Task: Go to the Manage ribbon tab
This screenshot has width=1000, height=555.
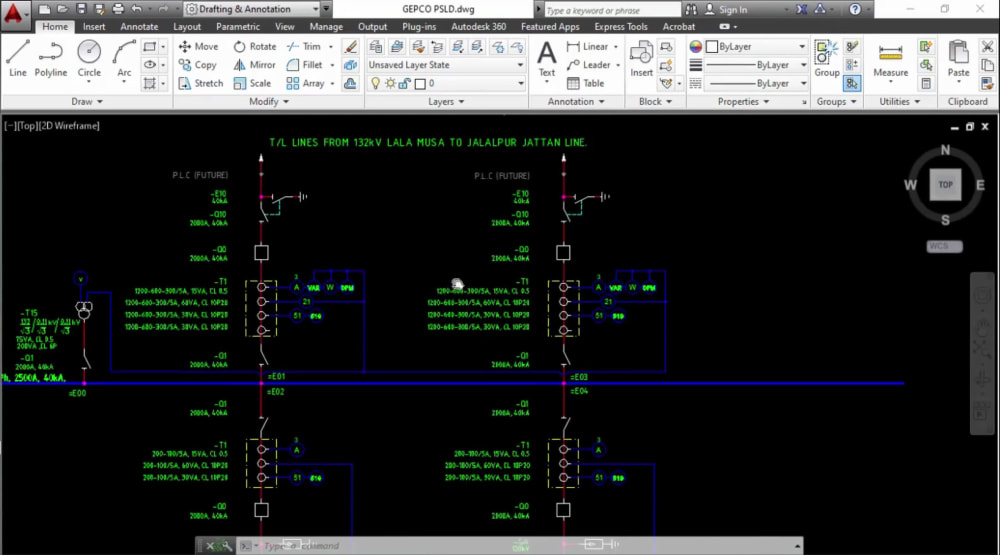Action: pyautogui.click(x=326, y=27)
